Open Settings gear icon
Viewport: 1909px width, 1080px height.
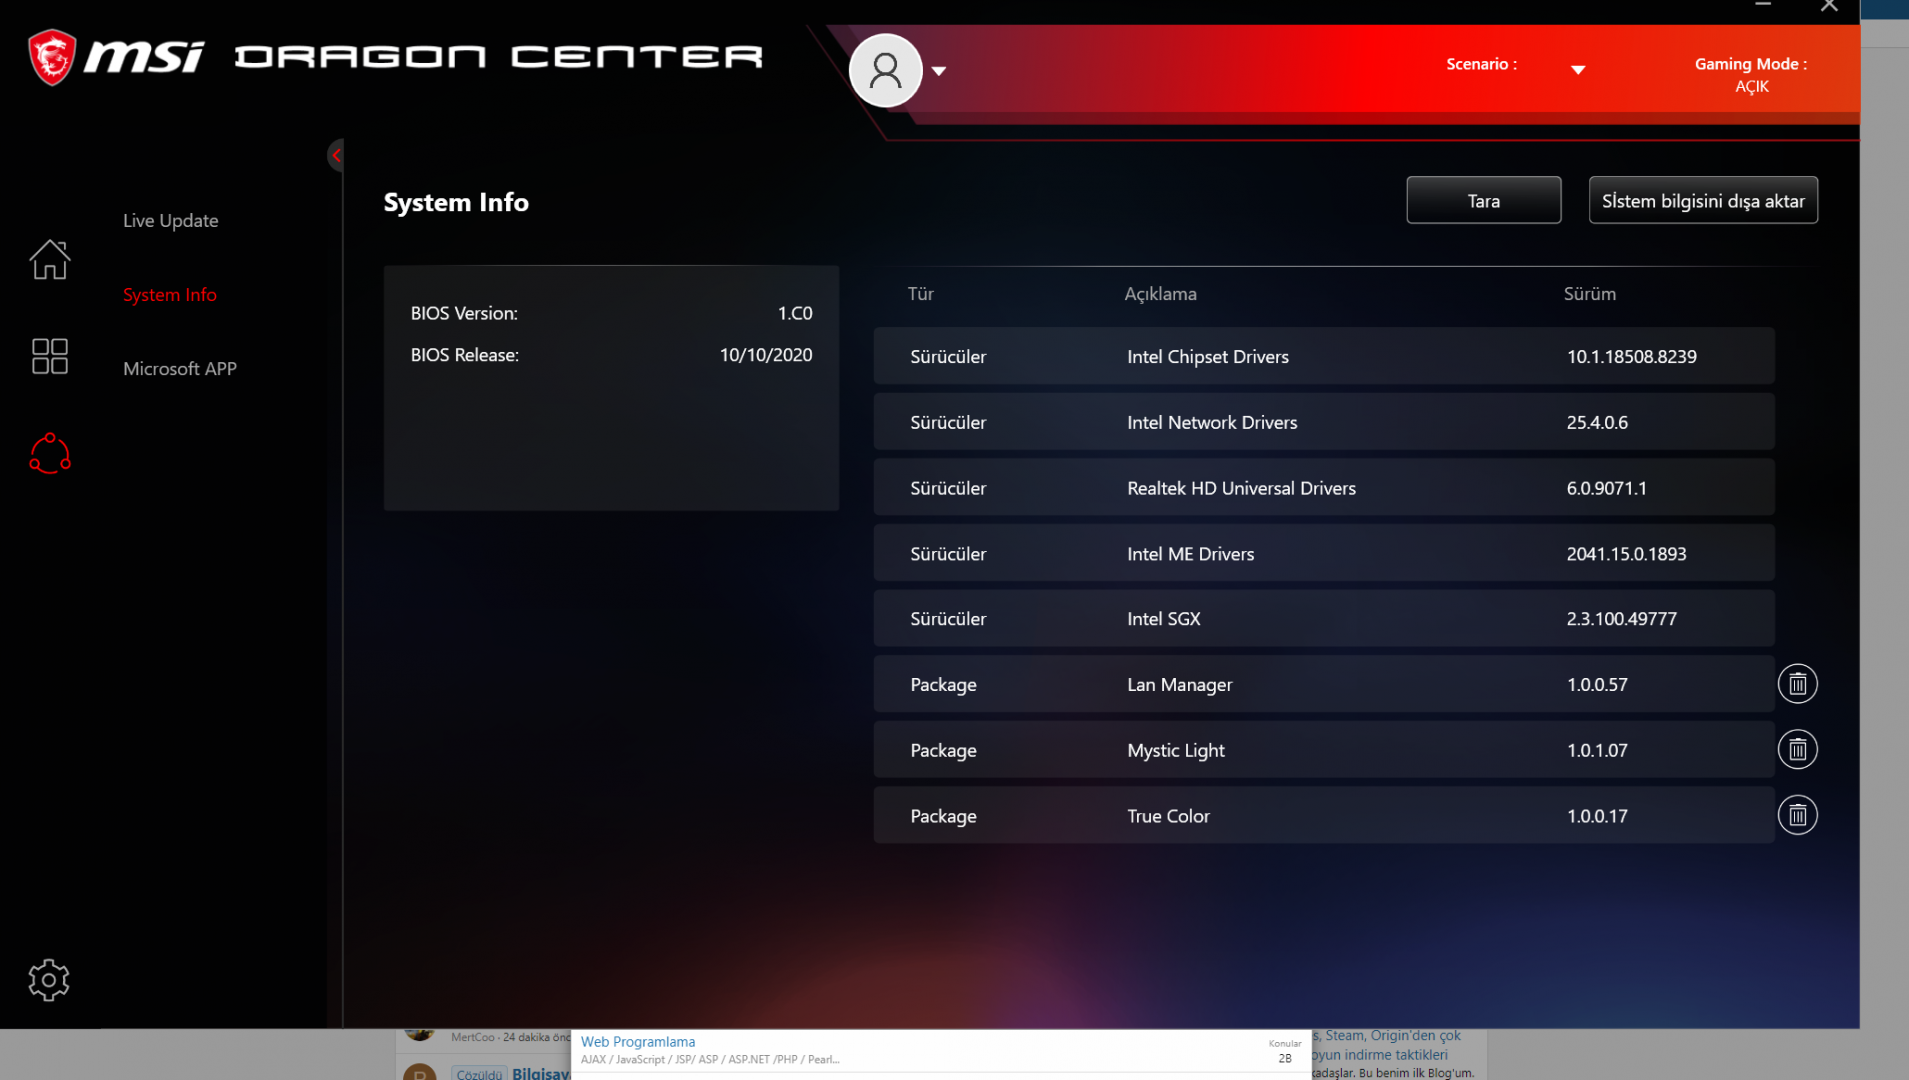coord(49,980)
